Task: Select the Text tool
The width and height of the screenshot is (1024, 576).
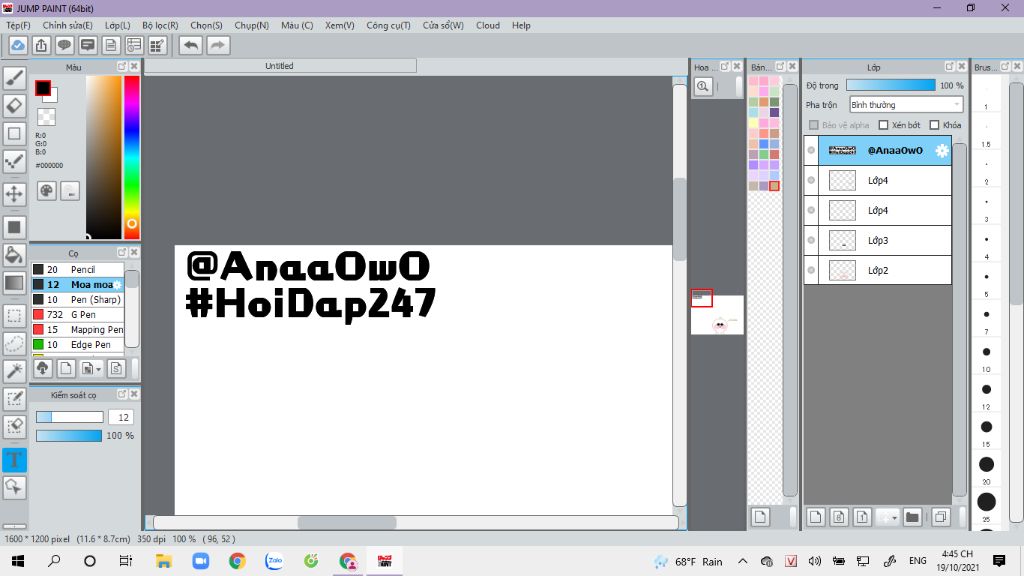Action: tap(14, 460)
